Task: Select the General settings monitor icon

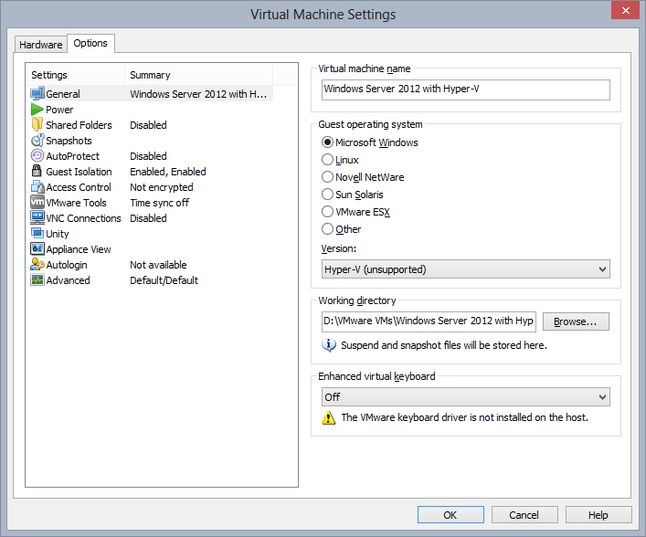Action: [37, 94]
